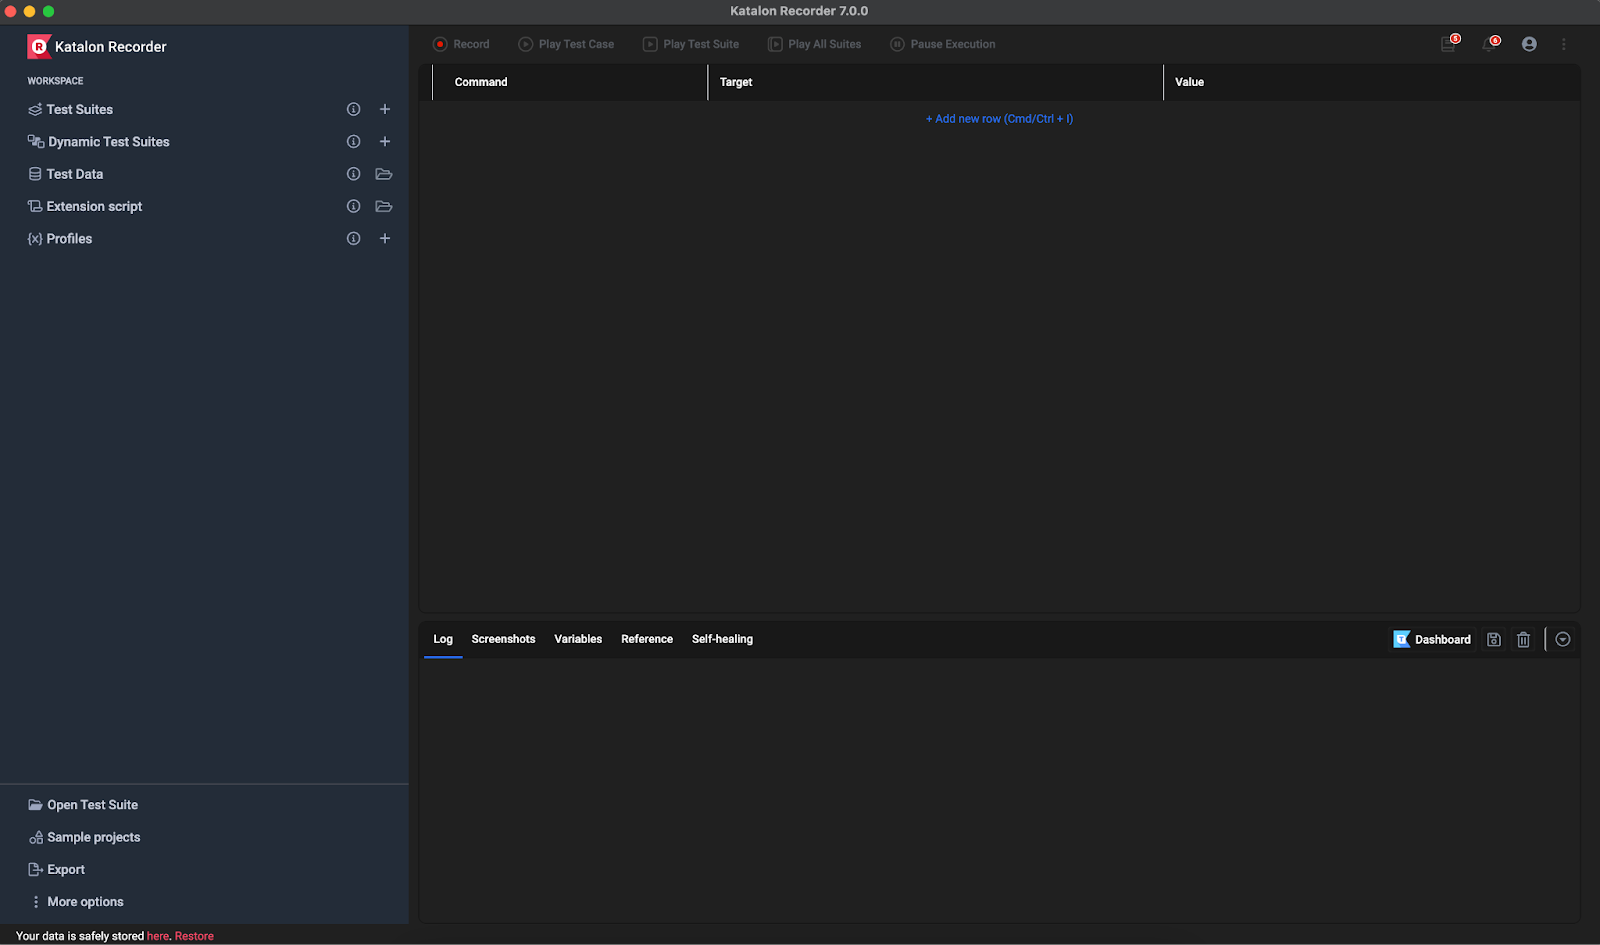This screenshot has width=1600, height=945.
Task: Add a new Profile with plus icon
Action: pyautogui.click(x=385, y=239)
